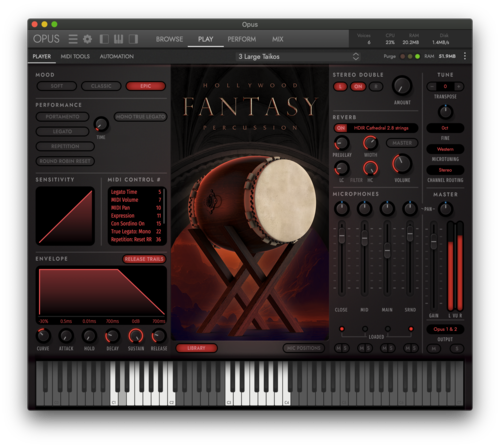The width and height of the screenshot is (500, 447).
Task: Solo the master output with the S button
Action: [457, 349]
